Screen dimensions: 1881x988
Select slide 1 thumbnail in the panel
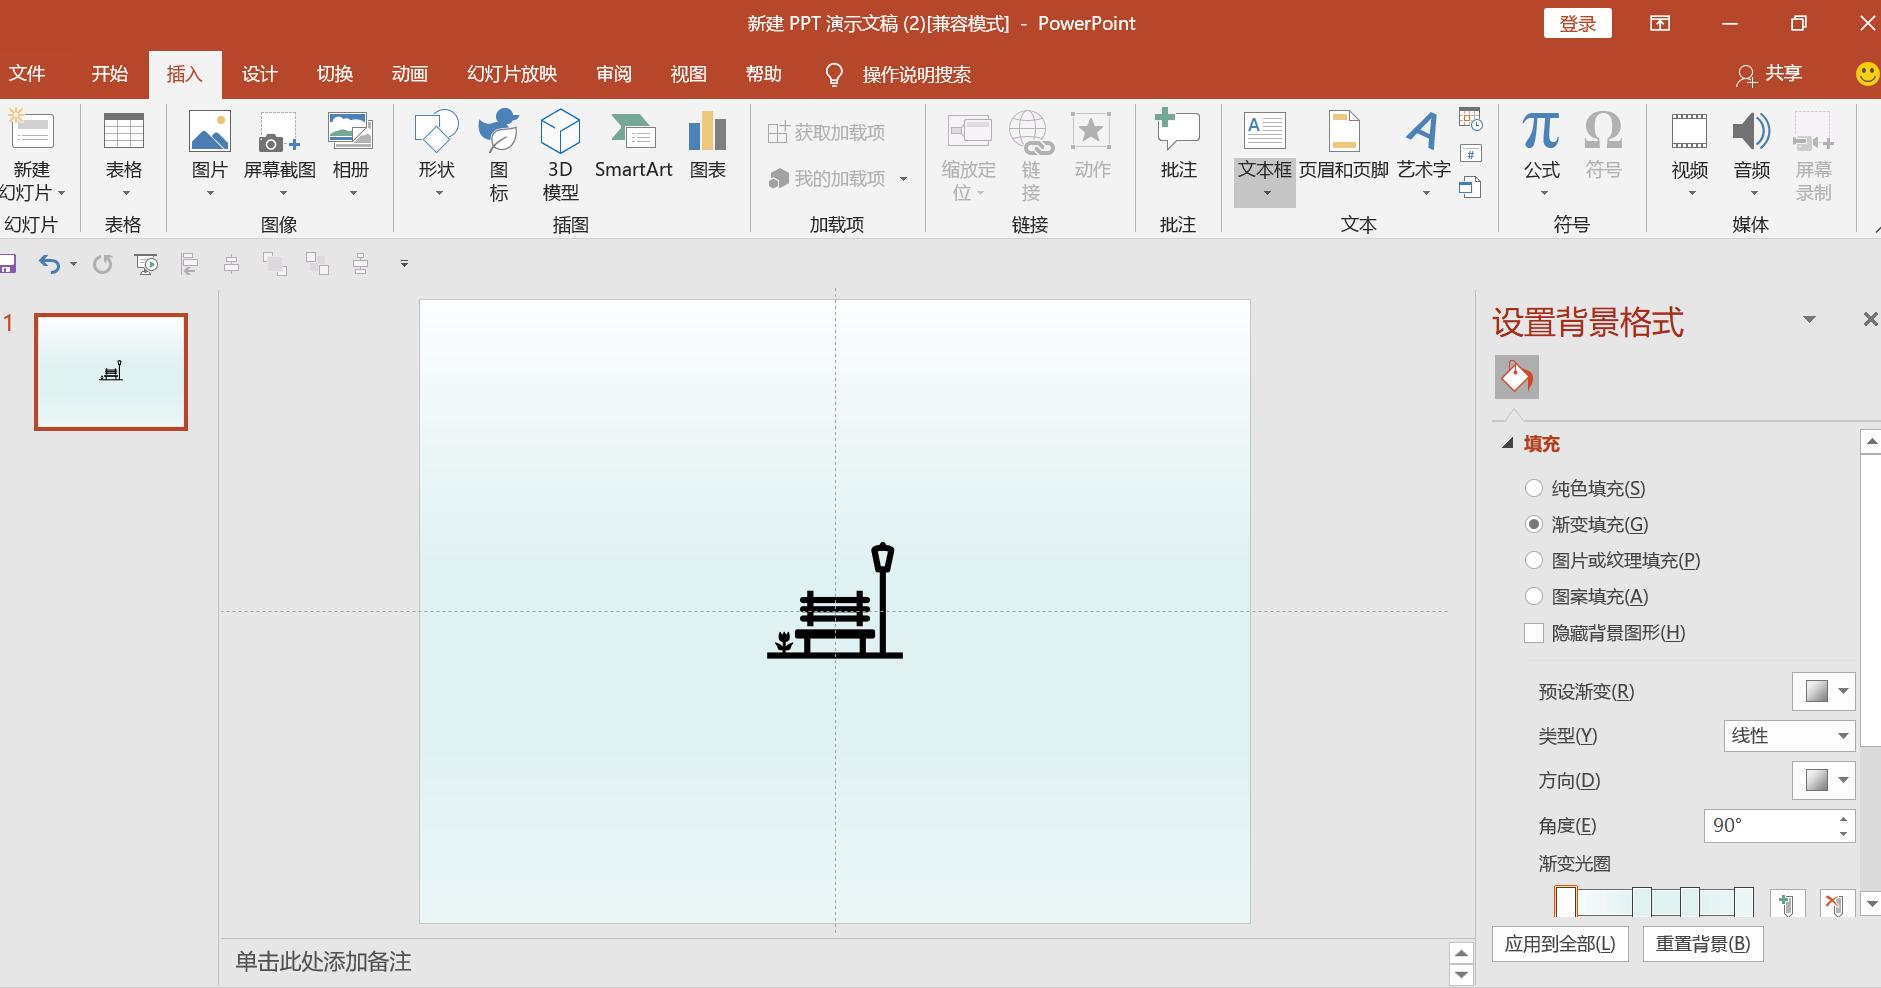click(110, 371)
